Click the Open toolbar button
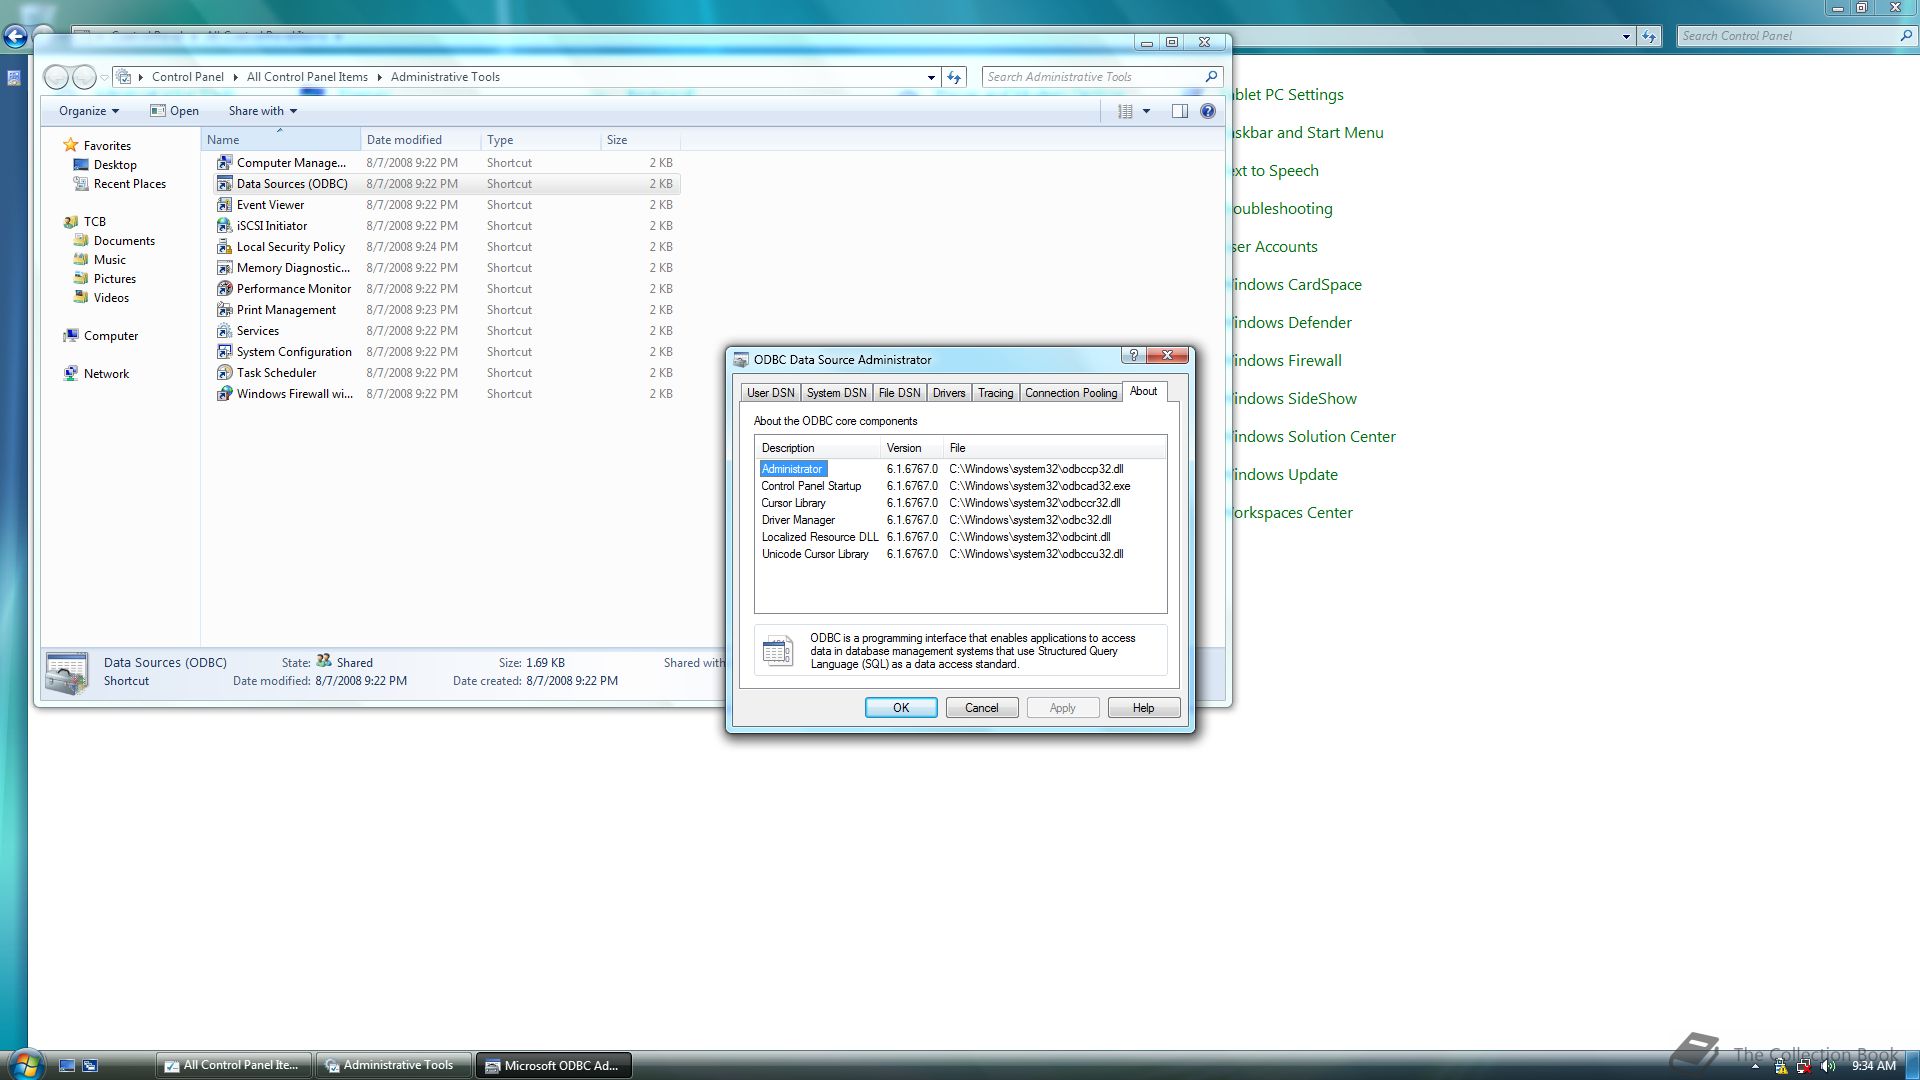The image size is (1920, 1080). point(174,111)
